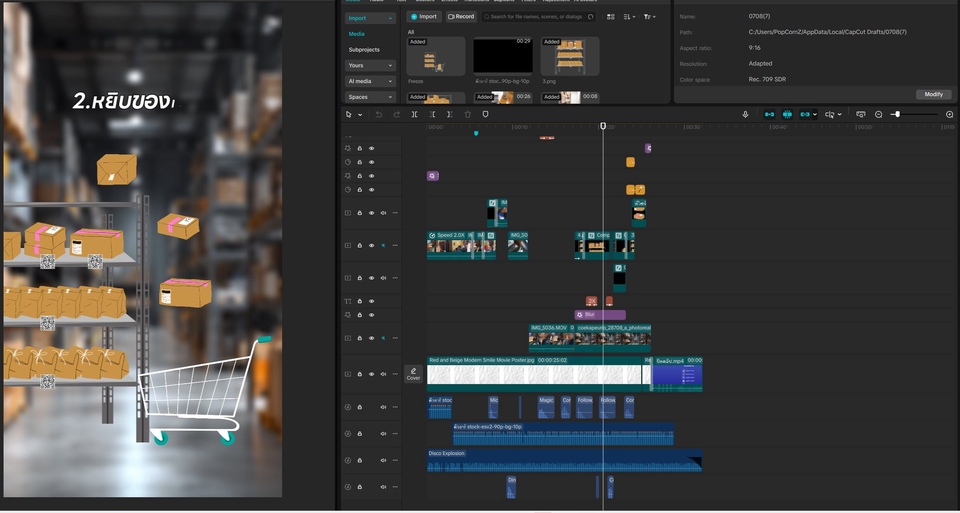Click the zoom-out magnifier on timeline

coord(879,115)
